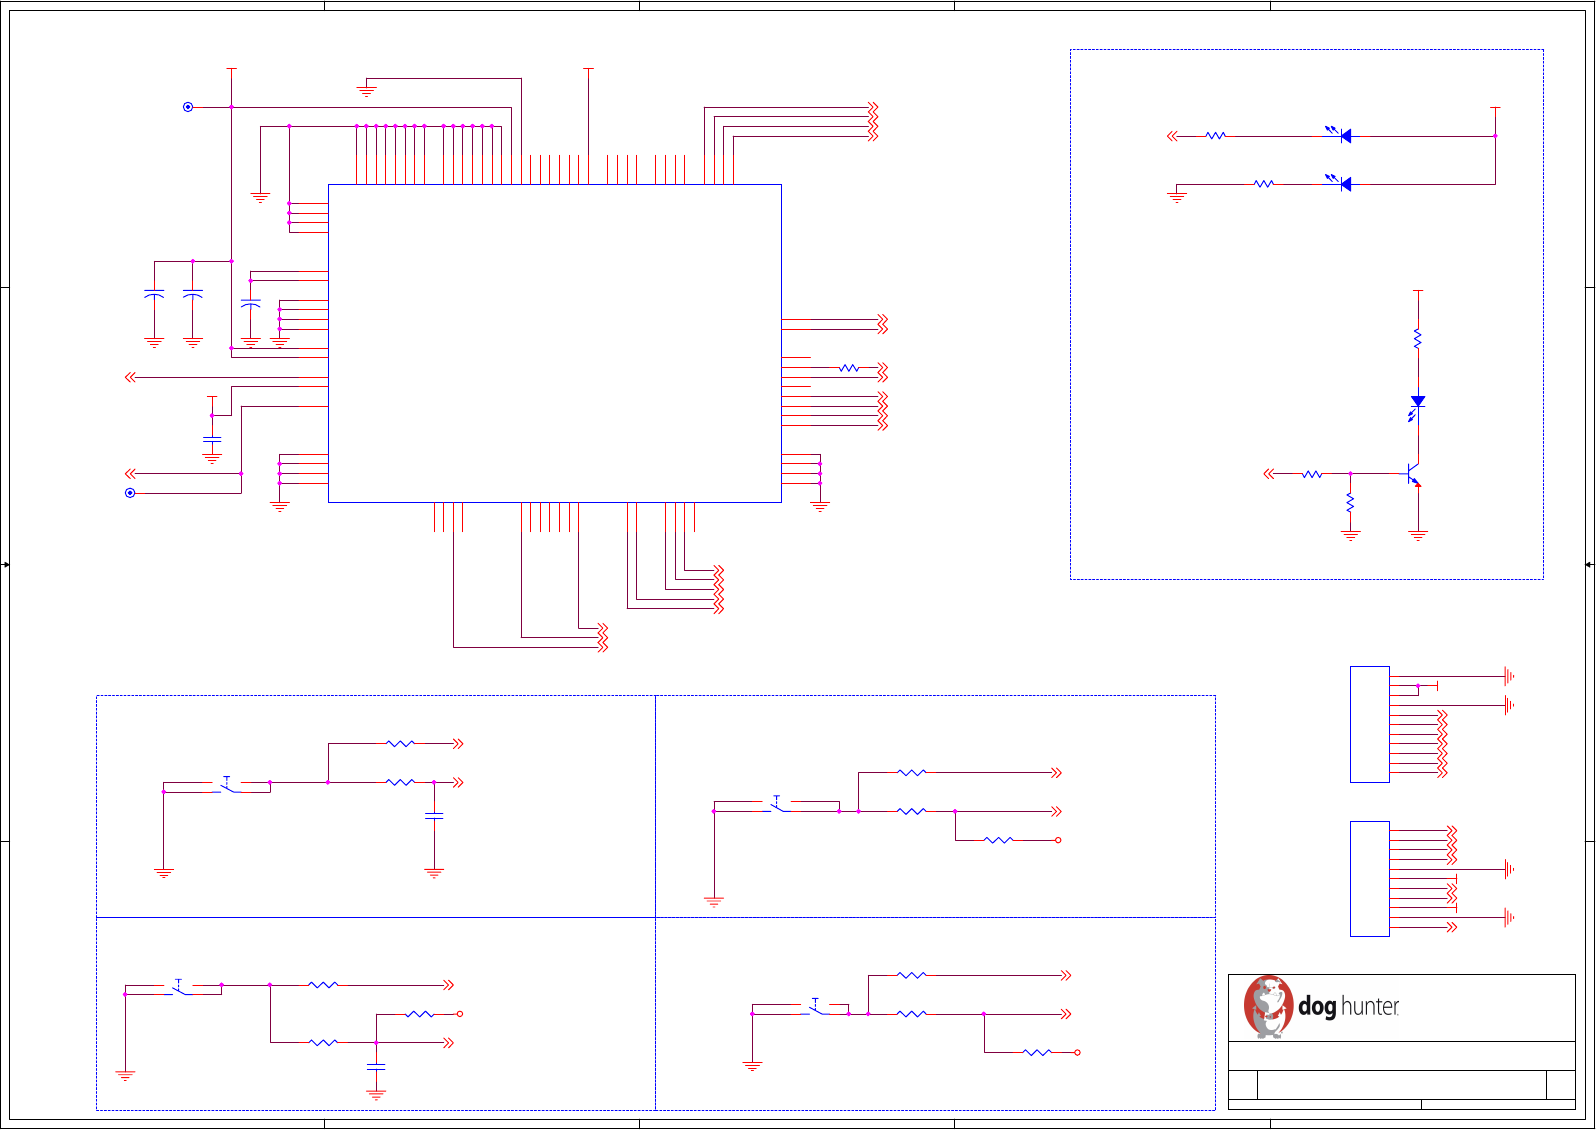Select the pull-down resistor at transistor base
The height and width of the screenshot is (1130, 1596).
pos(1350,502)
